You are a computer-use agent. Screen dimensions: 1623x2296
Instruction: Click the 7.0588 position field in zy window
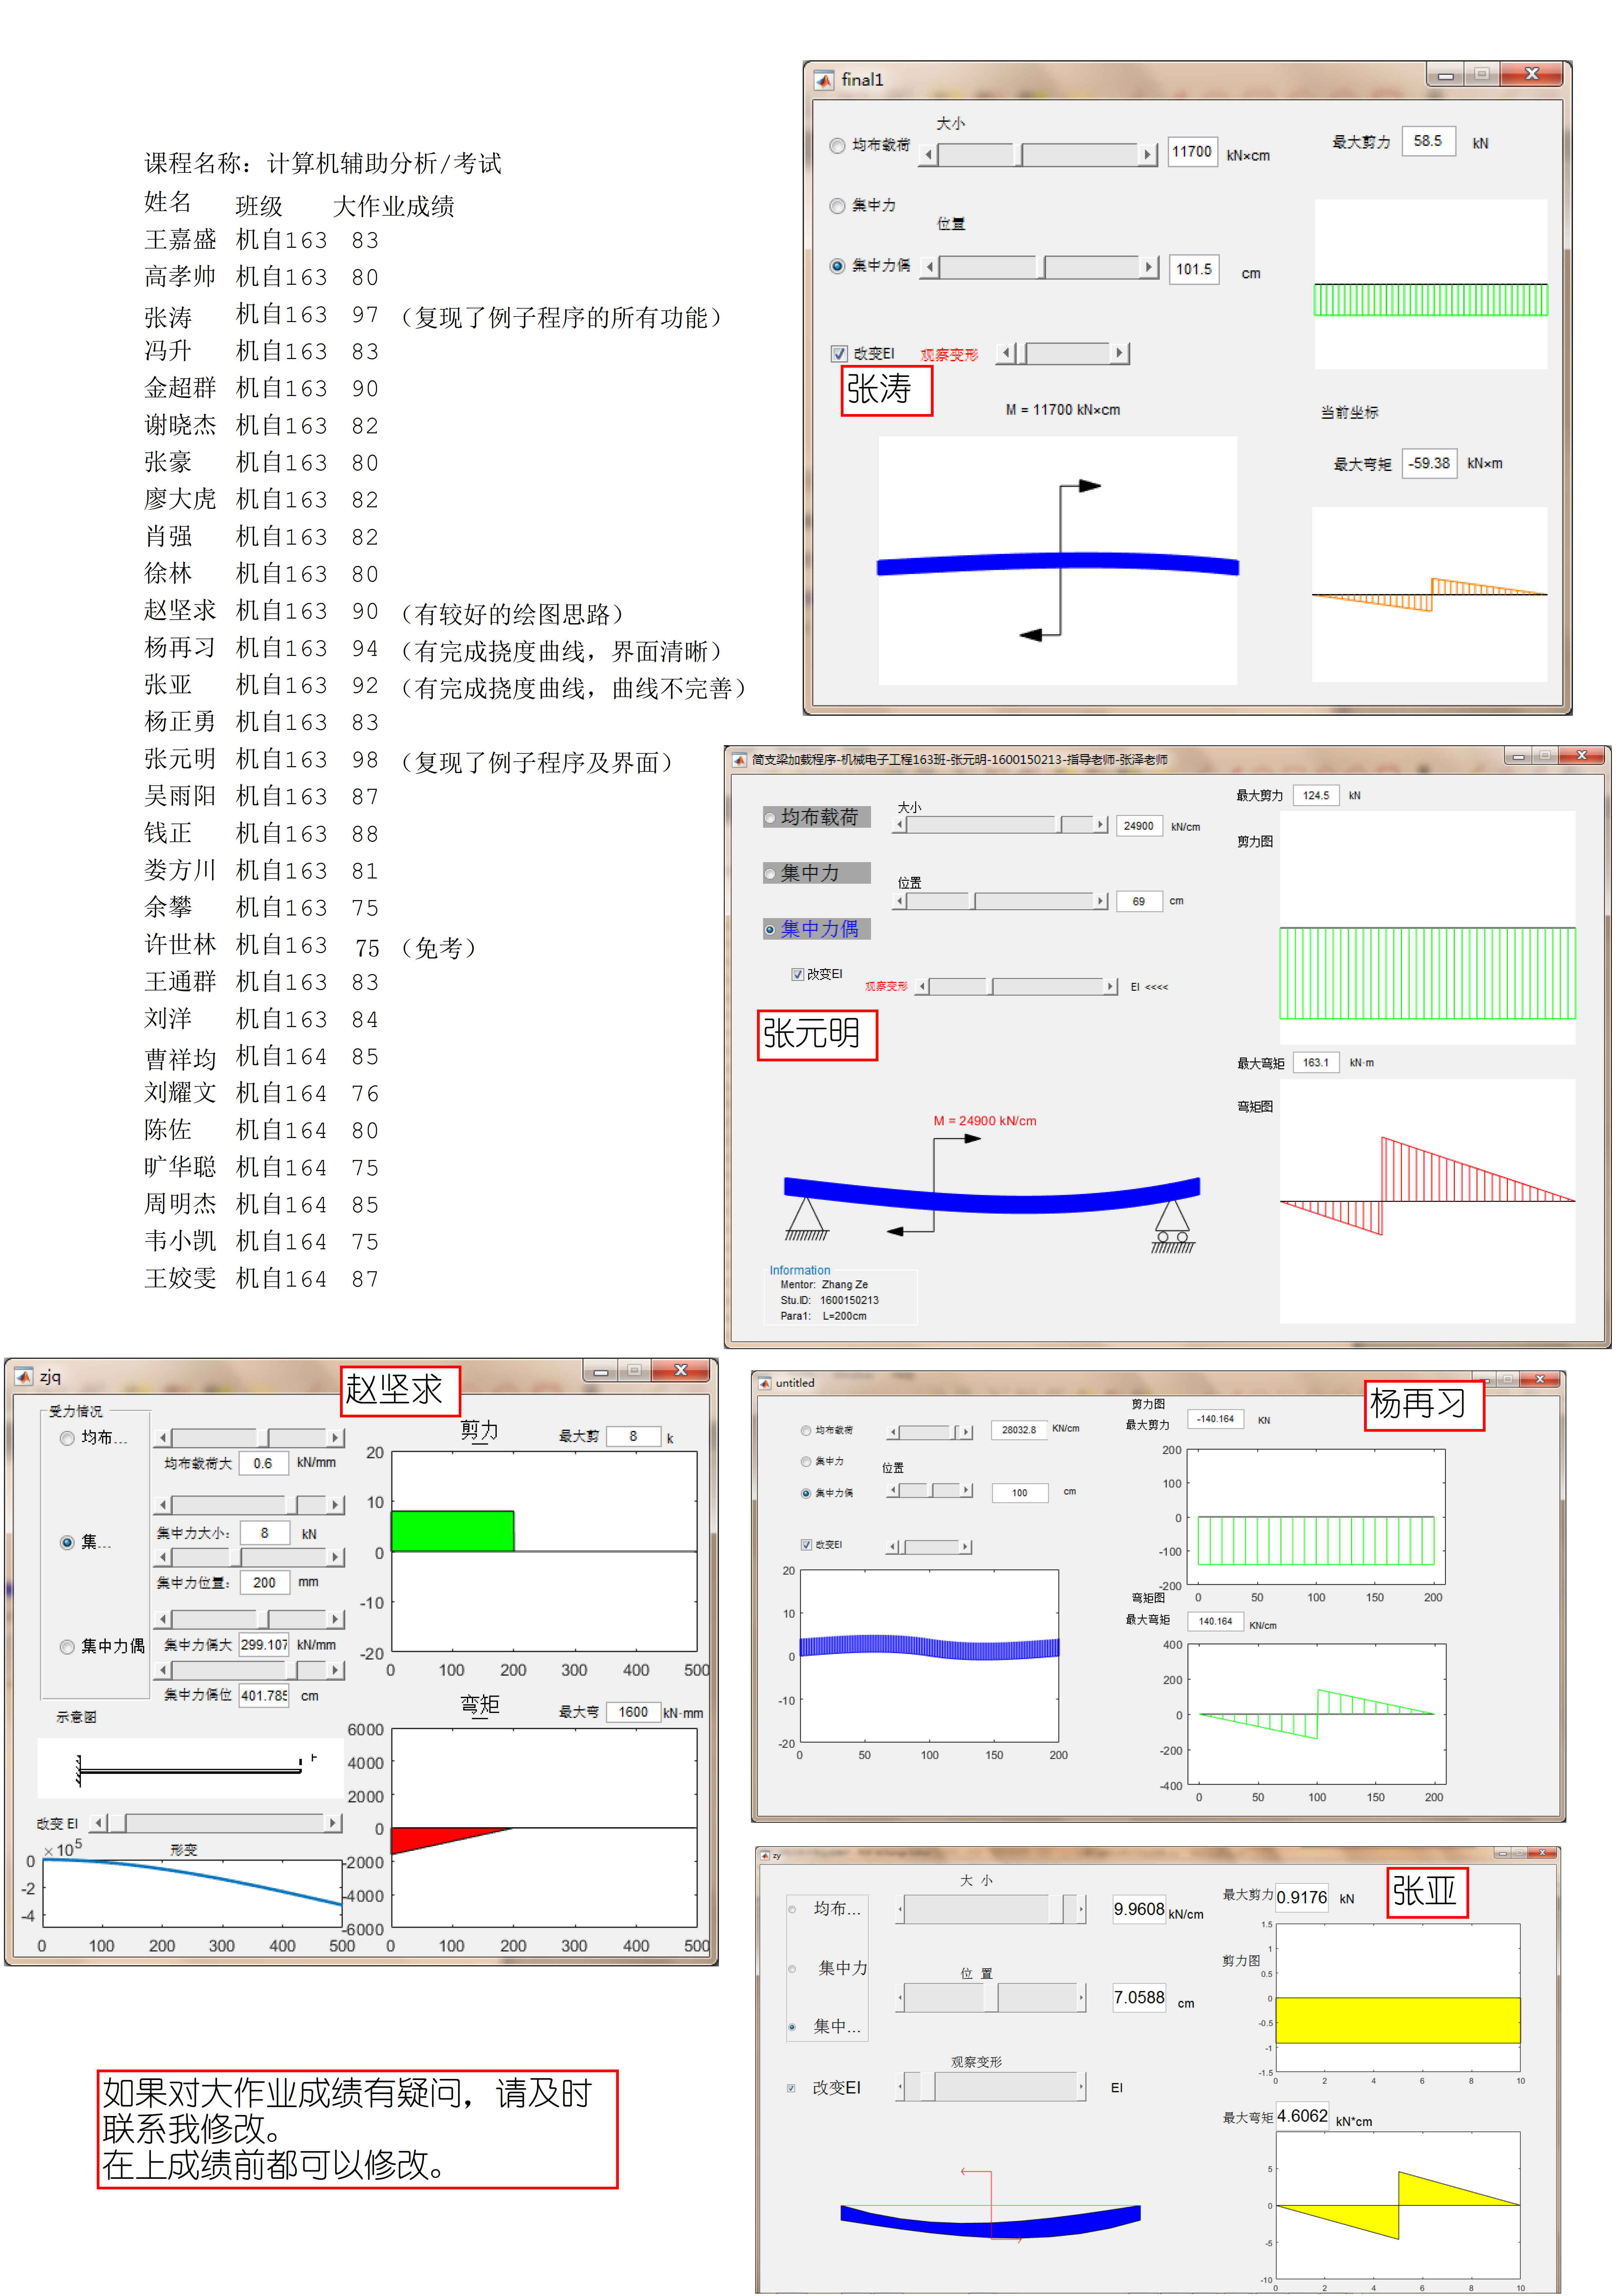1139,1998
